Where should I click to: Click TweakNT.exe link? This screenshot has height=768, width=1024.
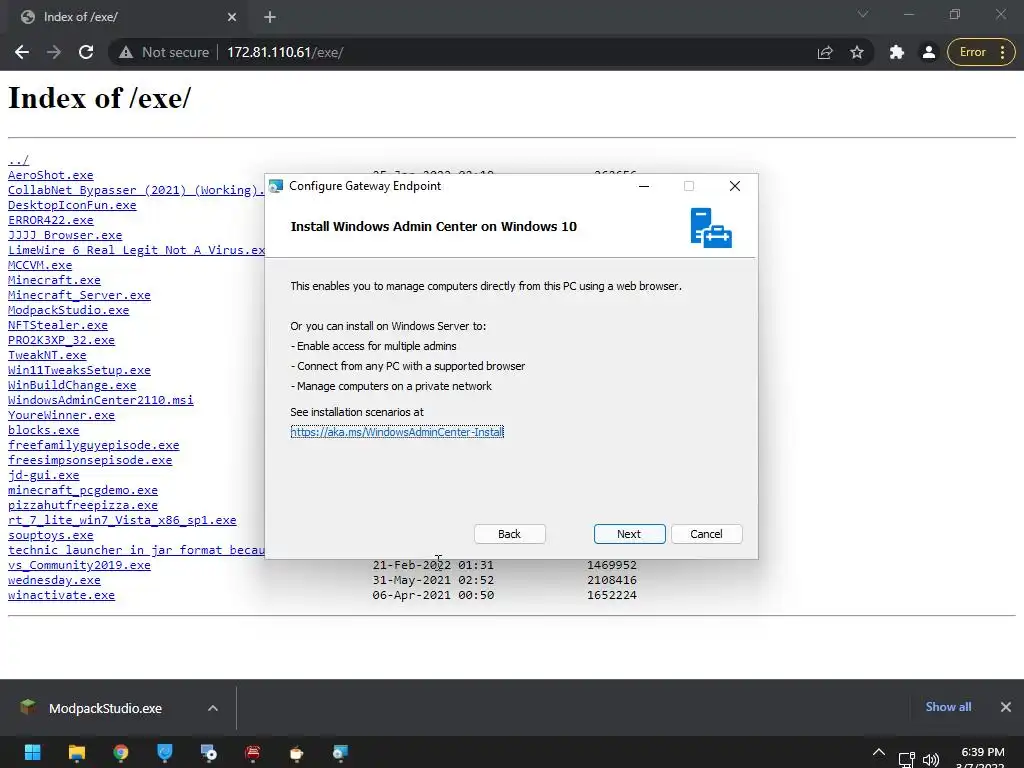point(47,355)
